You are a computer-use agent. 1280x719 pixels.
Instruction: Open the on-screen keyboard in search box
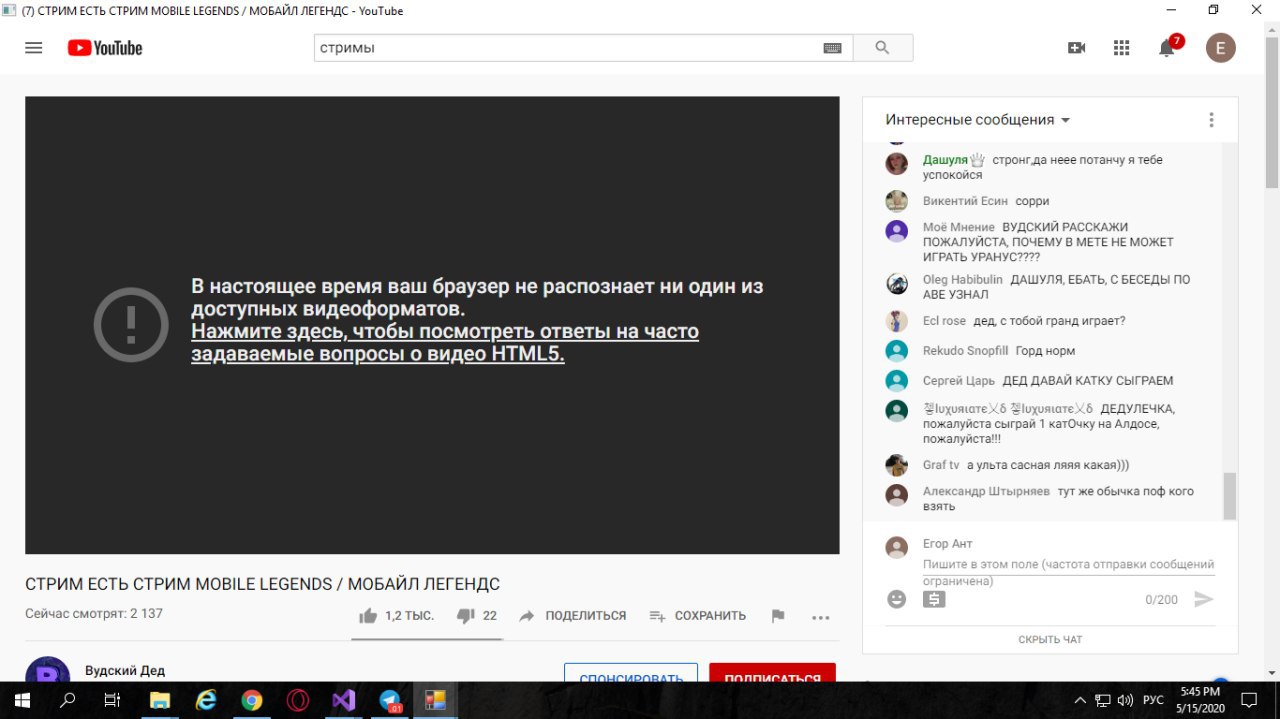pos(832,48)
